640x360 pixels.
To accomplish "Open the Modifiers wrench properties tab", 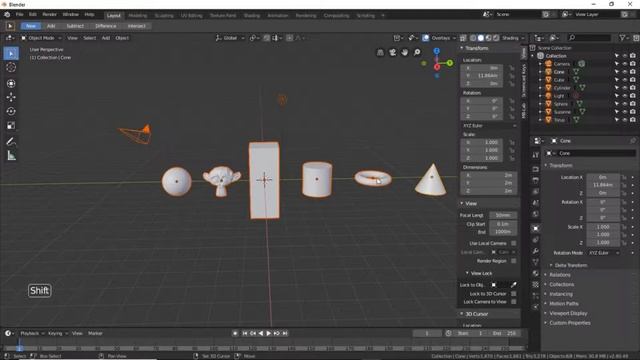I will [536, 251].
